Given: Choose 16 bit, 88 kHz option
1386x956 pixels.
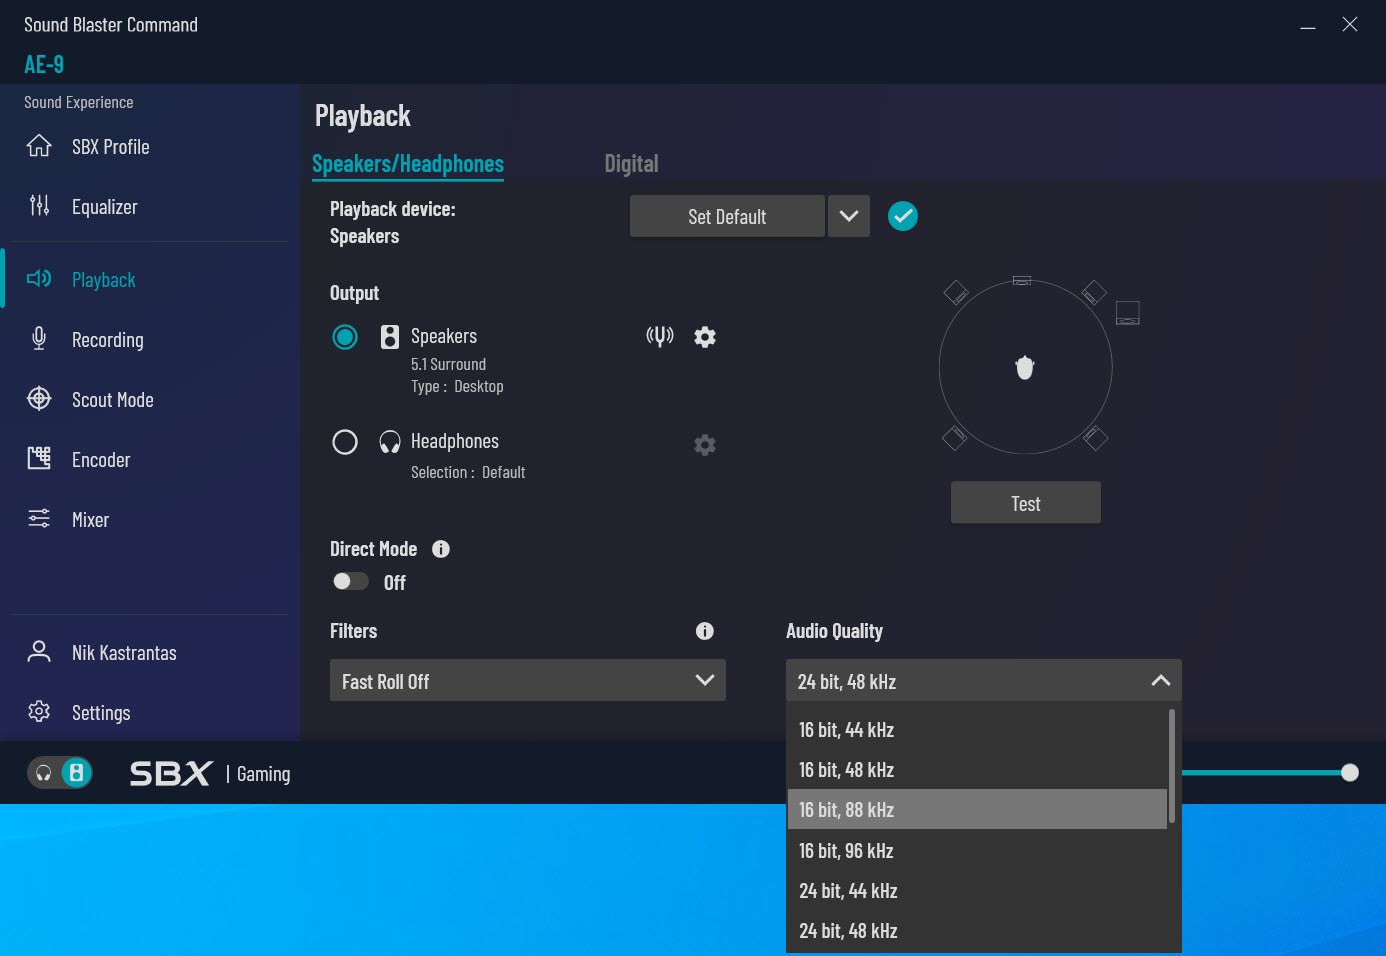Looking at the screenshot, I should point(977,809).
